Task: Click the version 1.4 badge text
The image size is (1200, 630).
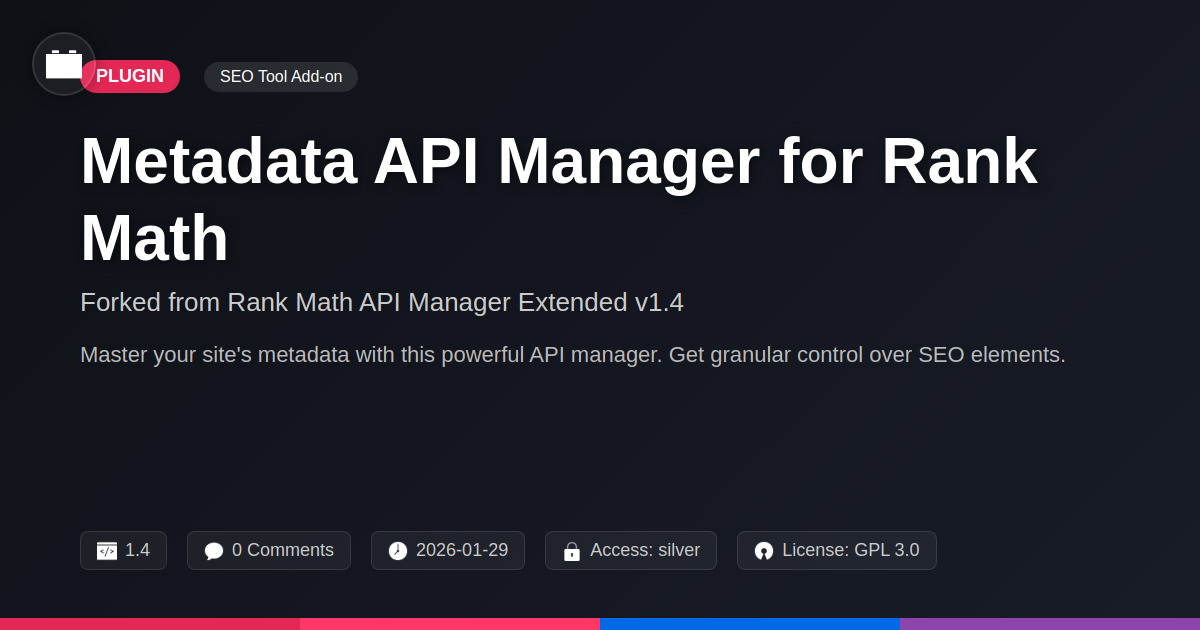Action: coord(137,550)
